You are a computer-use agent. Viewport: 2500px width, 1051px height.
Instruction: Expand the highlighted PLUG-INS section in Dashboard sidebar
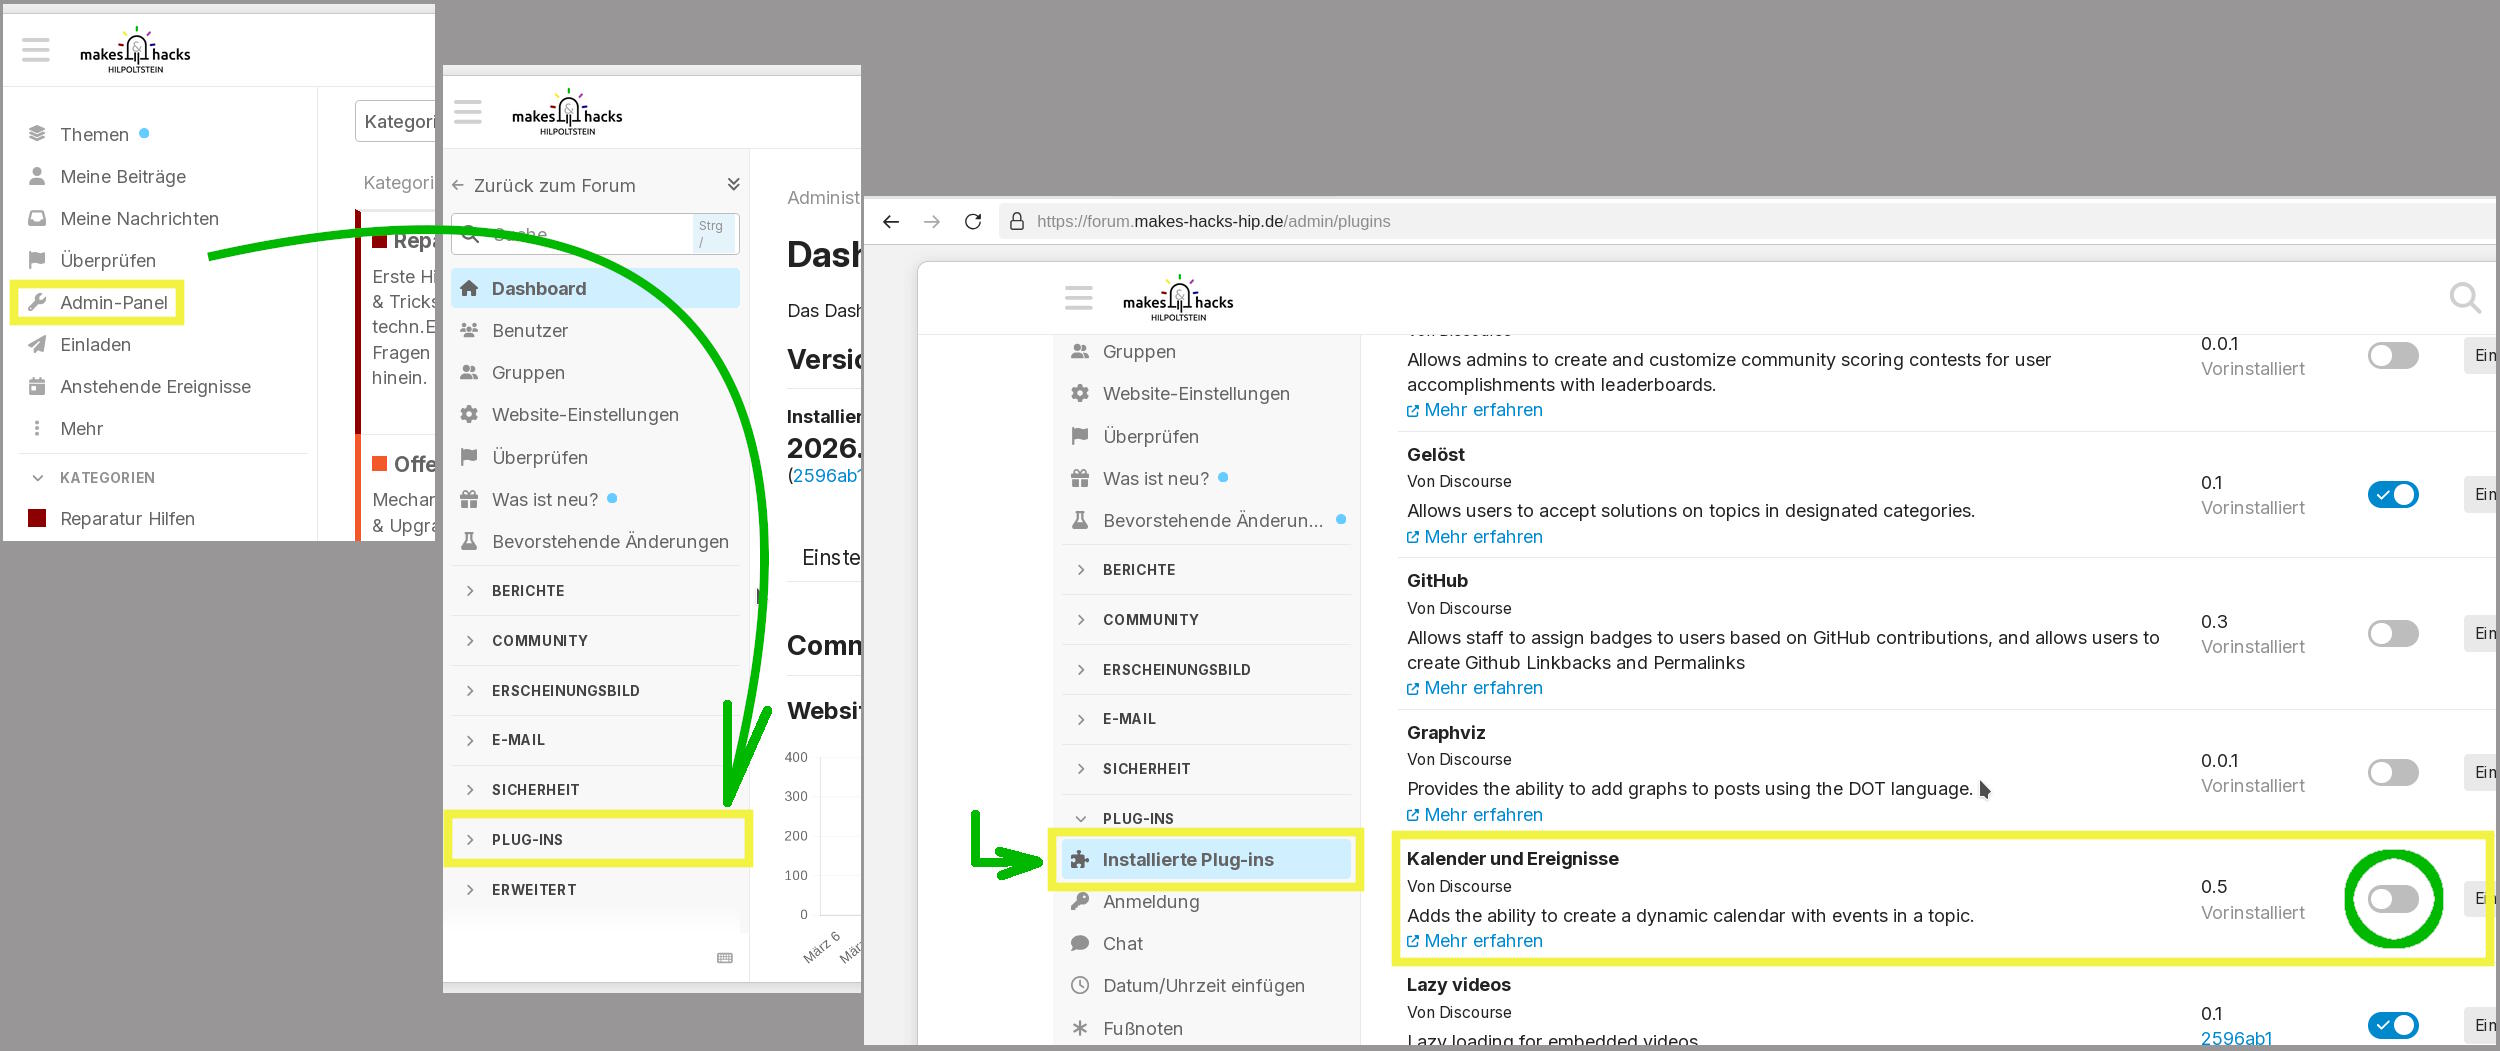526,839
